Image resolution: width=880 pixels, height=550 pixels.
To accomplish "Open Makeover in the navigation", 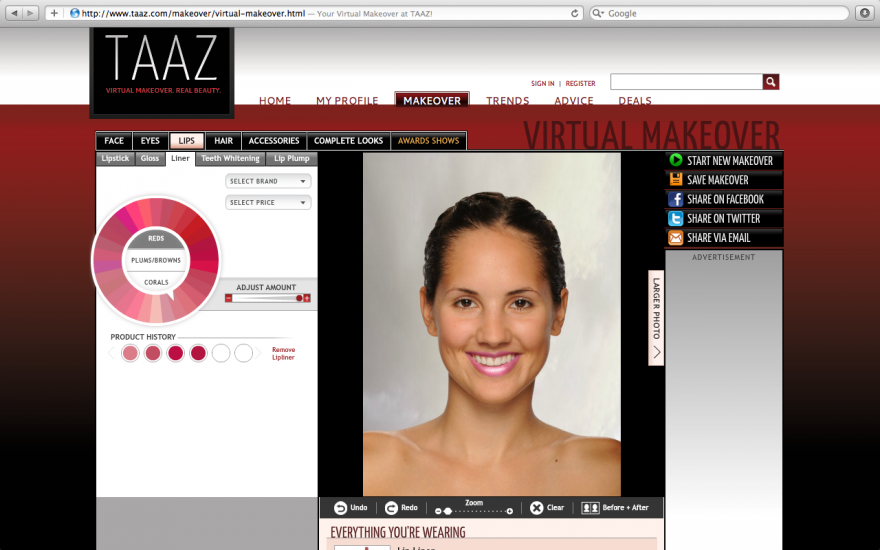I will [432, 100].
